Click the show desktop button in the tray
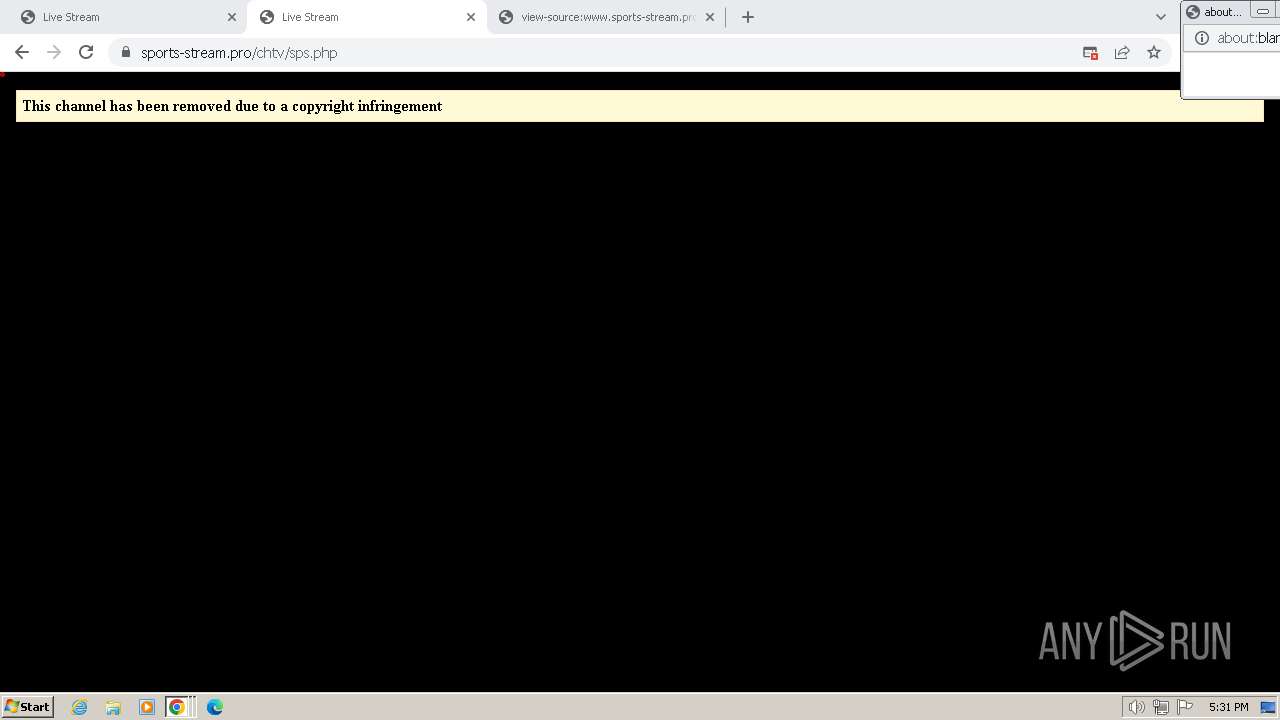The width and height of the screenshot is (1280, 720). click(x=1268, y=707)
